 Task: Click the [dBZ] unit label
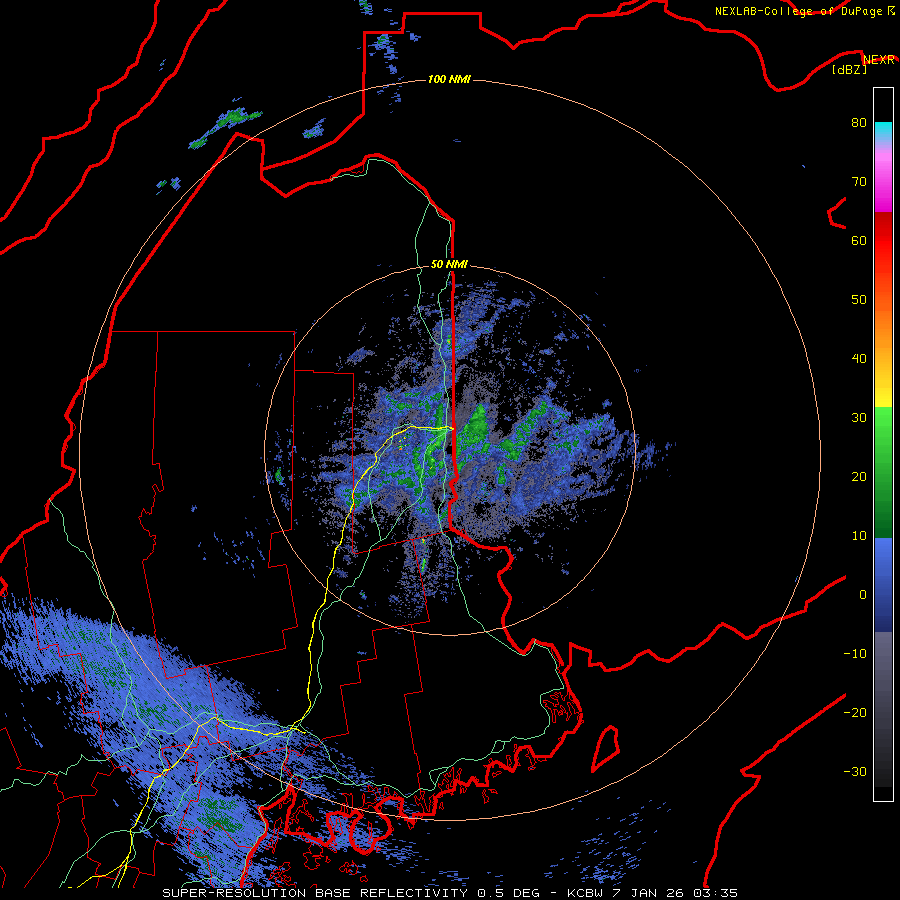click(x=849, y=70)
